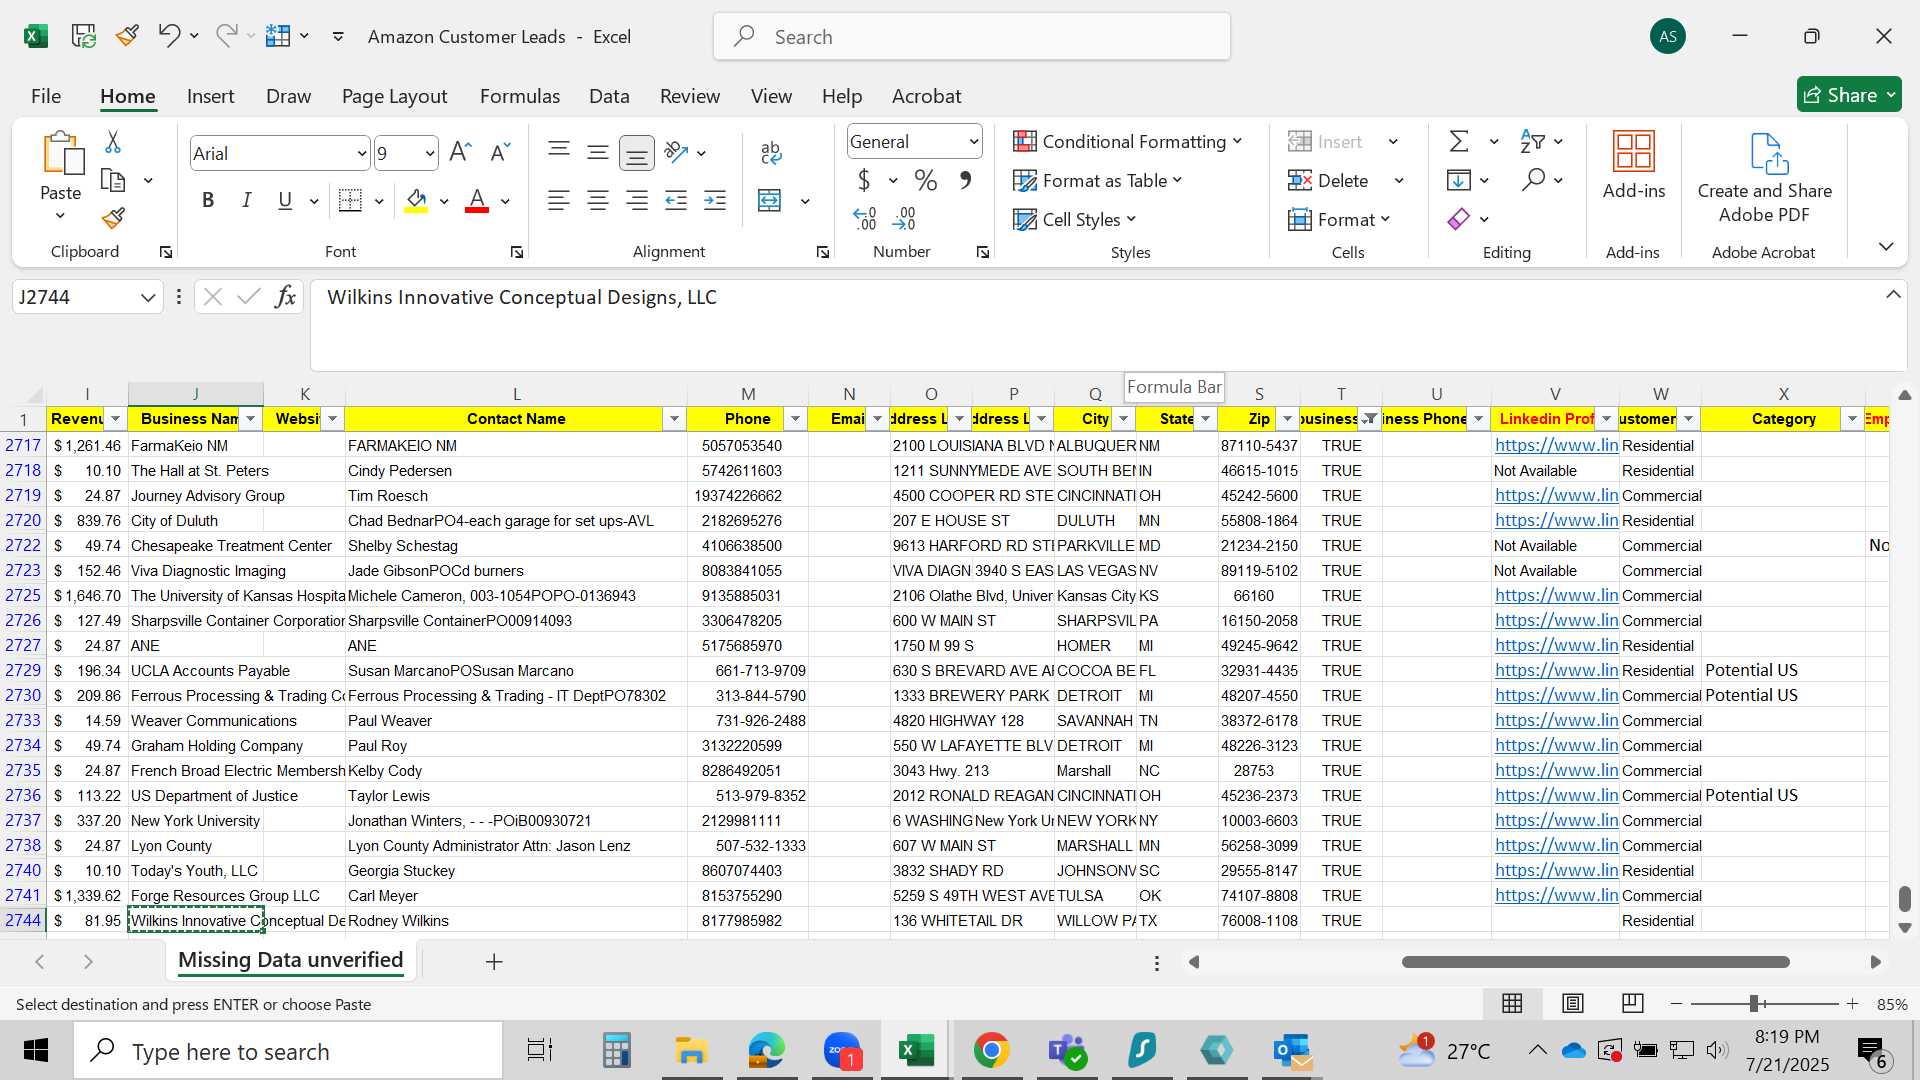Open LinkedIn link for Forge Resources Group row

pos(1556,895)
